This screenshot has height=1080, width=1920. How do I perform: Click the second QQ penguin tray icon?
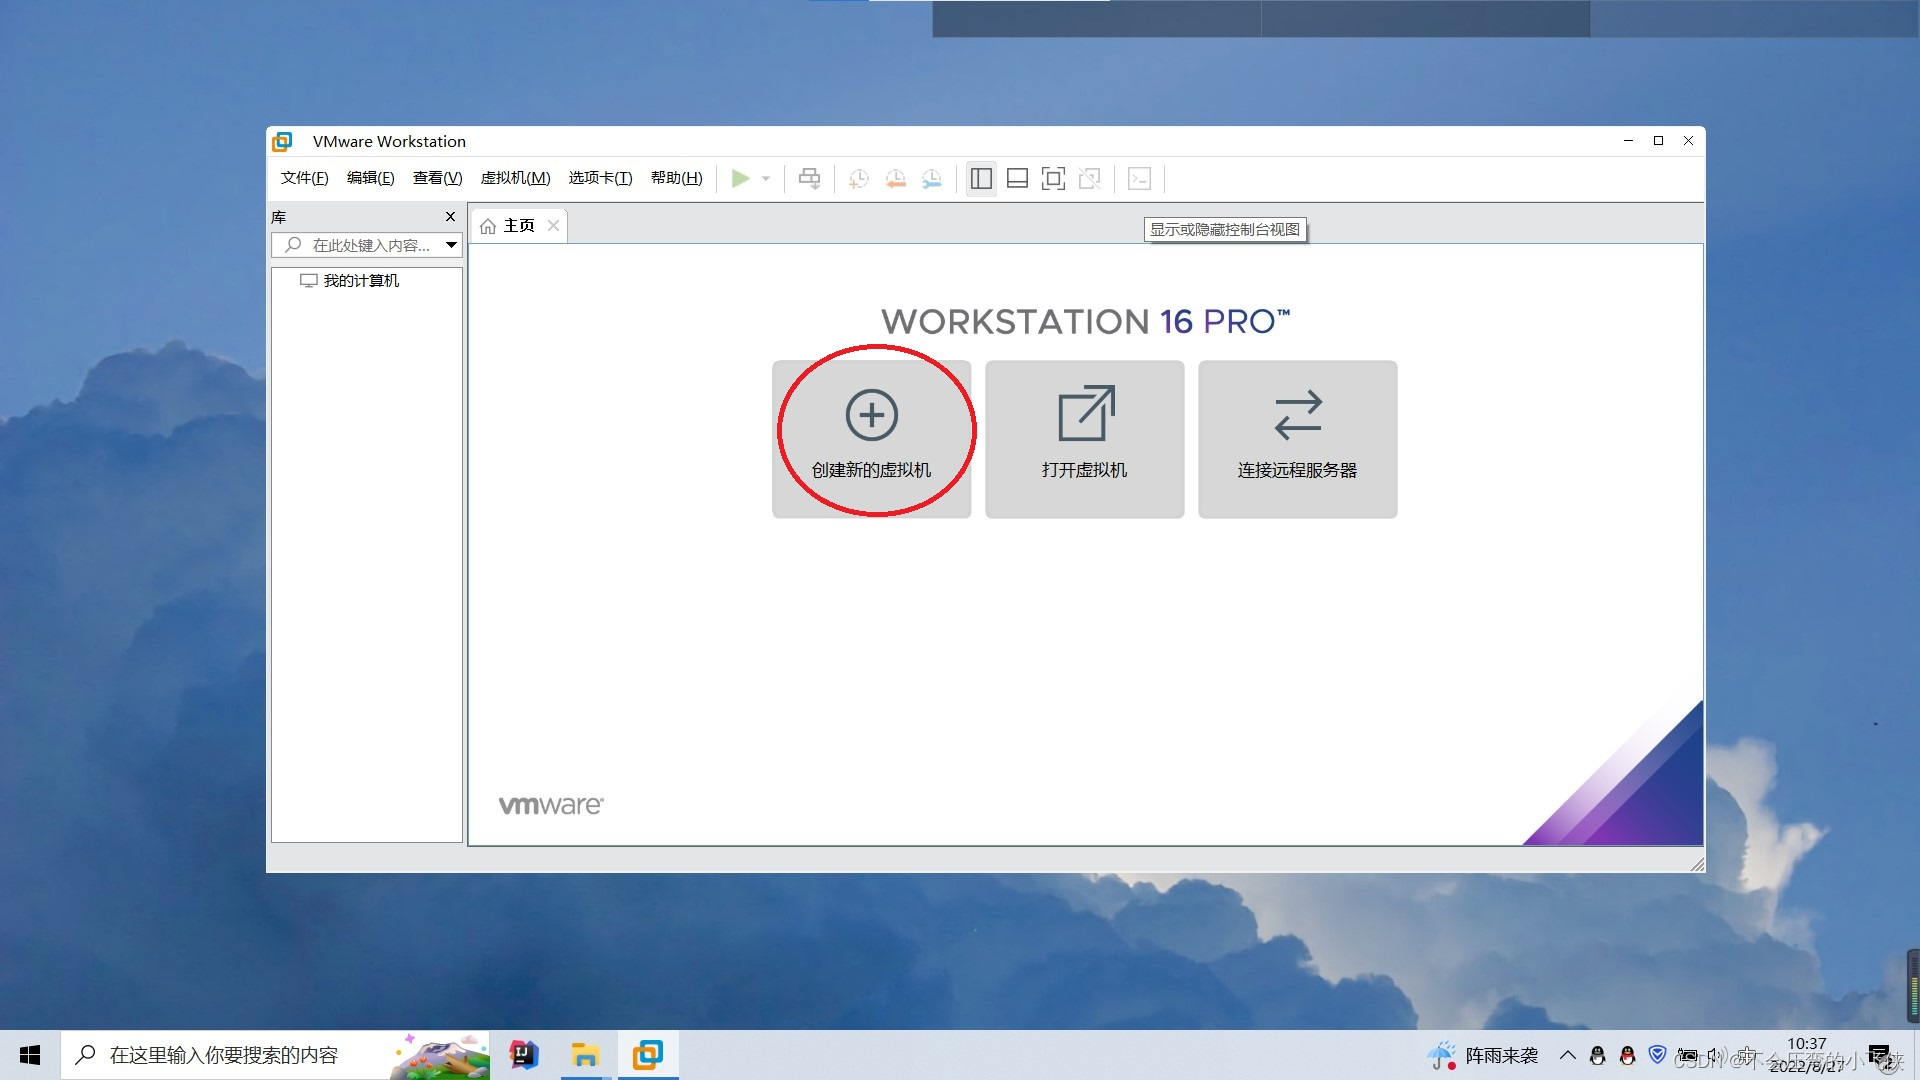[1627, 1055]
